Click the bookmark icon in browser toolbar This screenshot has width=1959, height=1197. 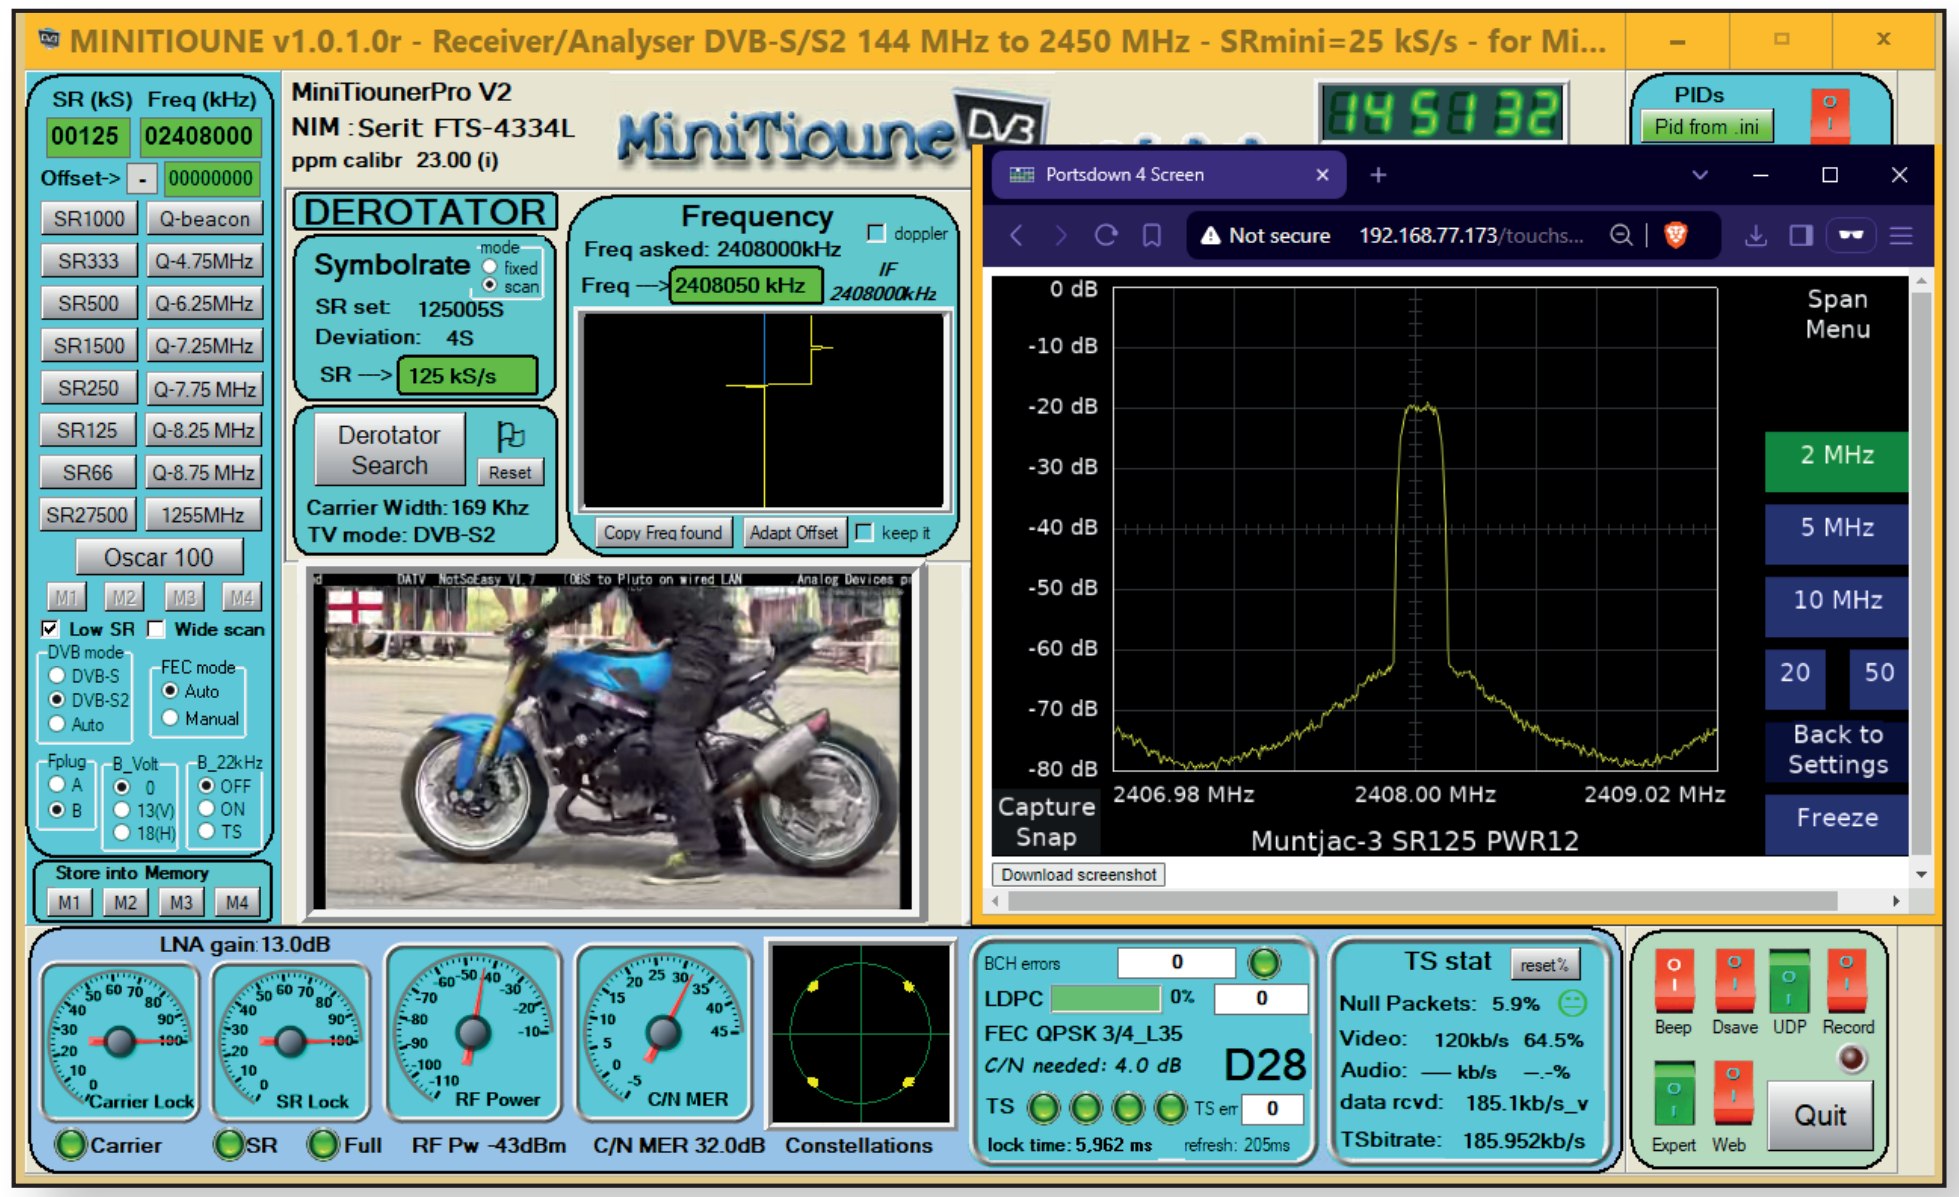[x=1152, y=235]
